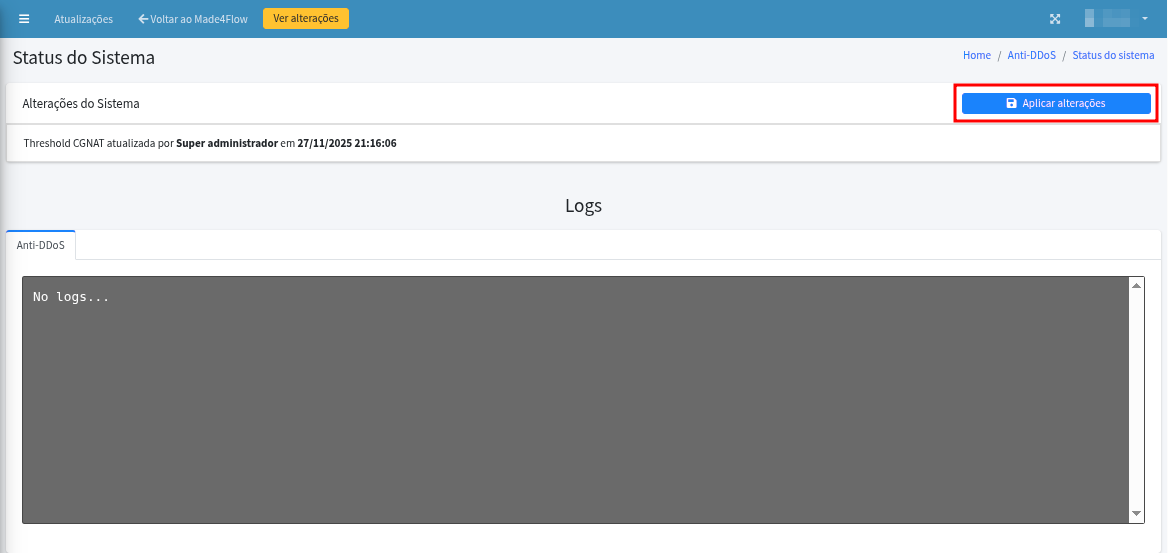Toggle fullscreen with the expand arrows icon

click(1054, 19)
